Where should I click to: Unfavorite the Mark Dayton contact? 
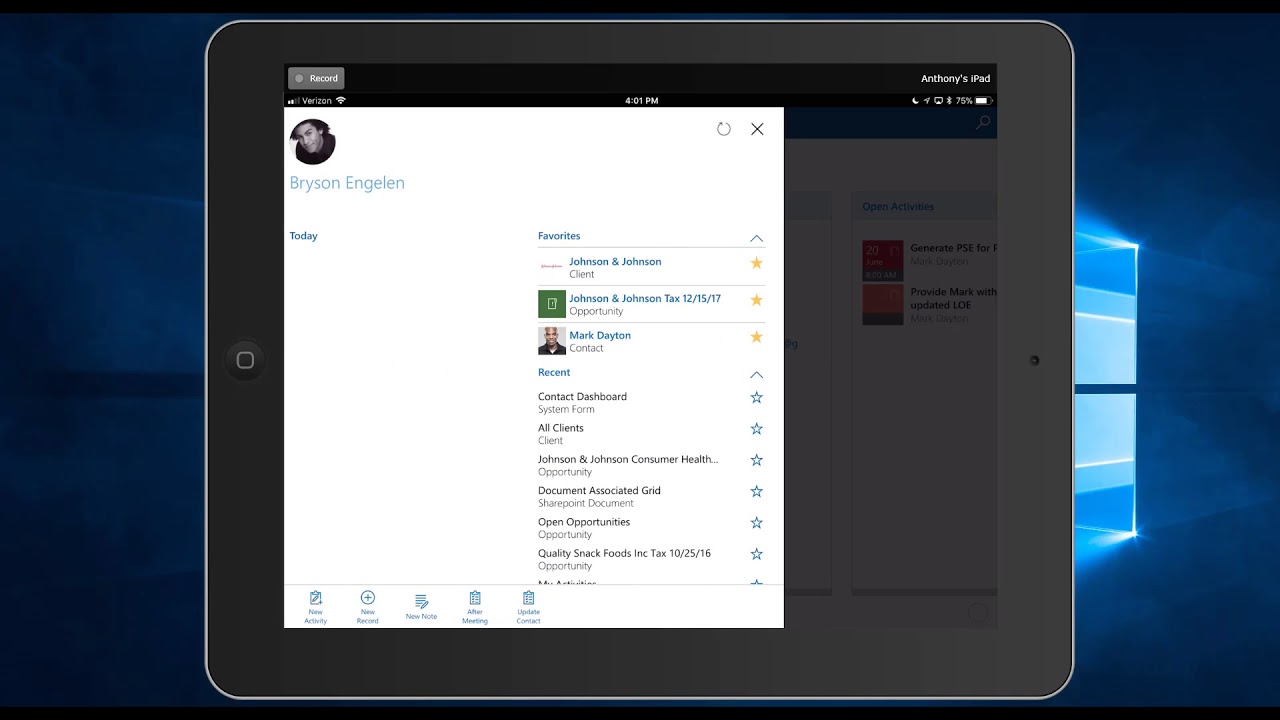click(x=757, y=337)
